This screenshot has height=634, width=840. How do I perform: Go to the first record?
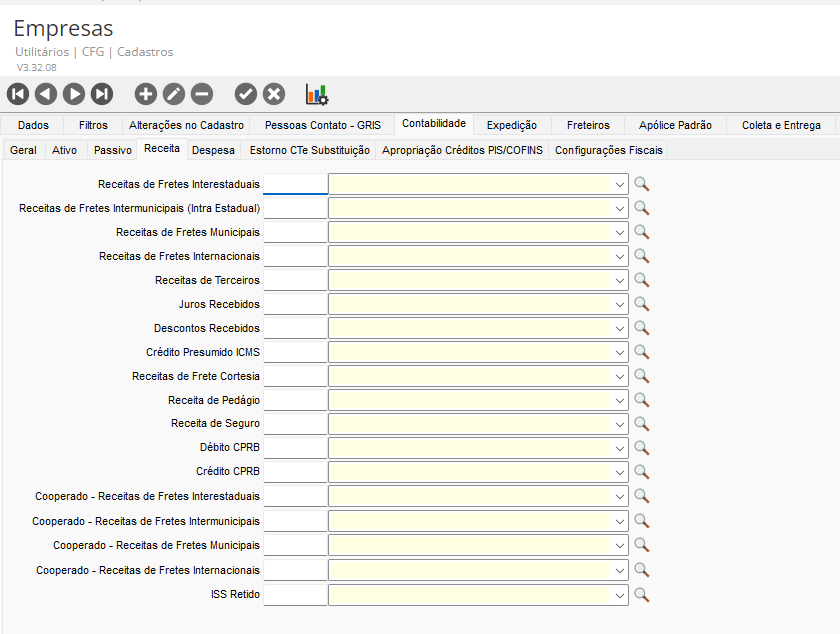(x=18, y=94)
